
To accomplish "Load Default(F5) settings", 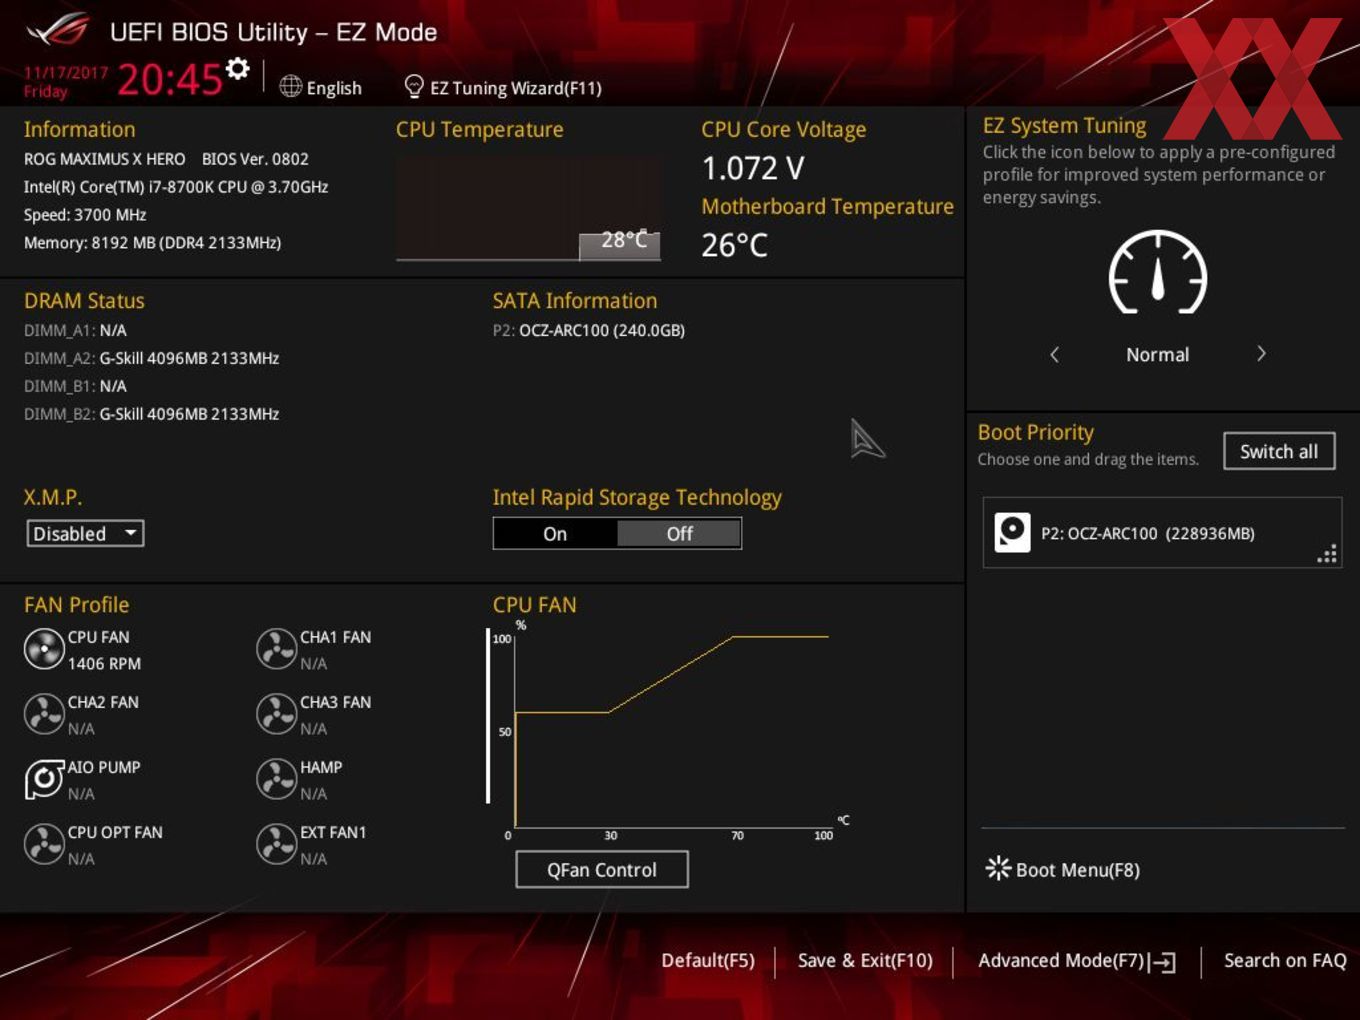I will (x=708, y=961).
